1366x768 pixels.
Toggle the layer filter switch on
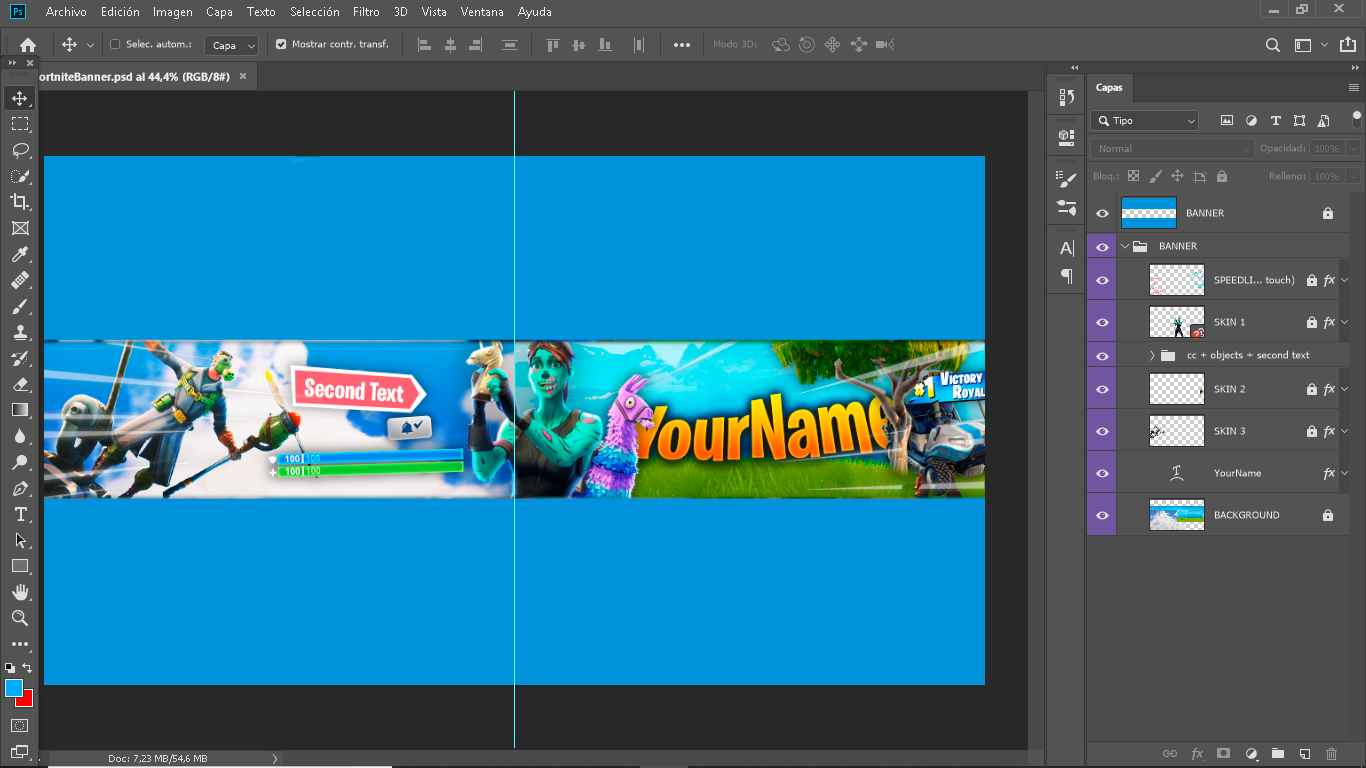tap(1357, 119)
